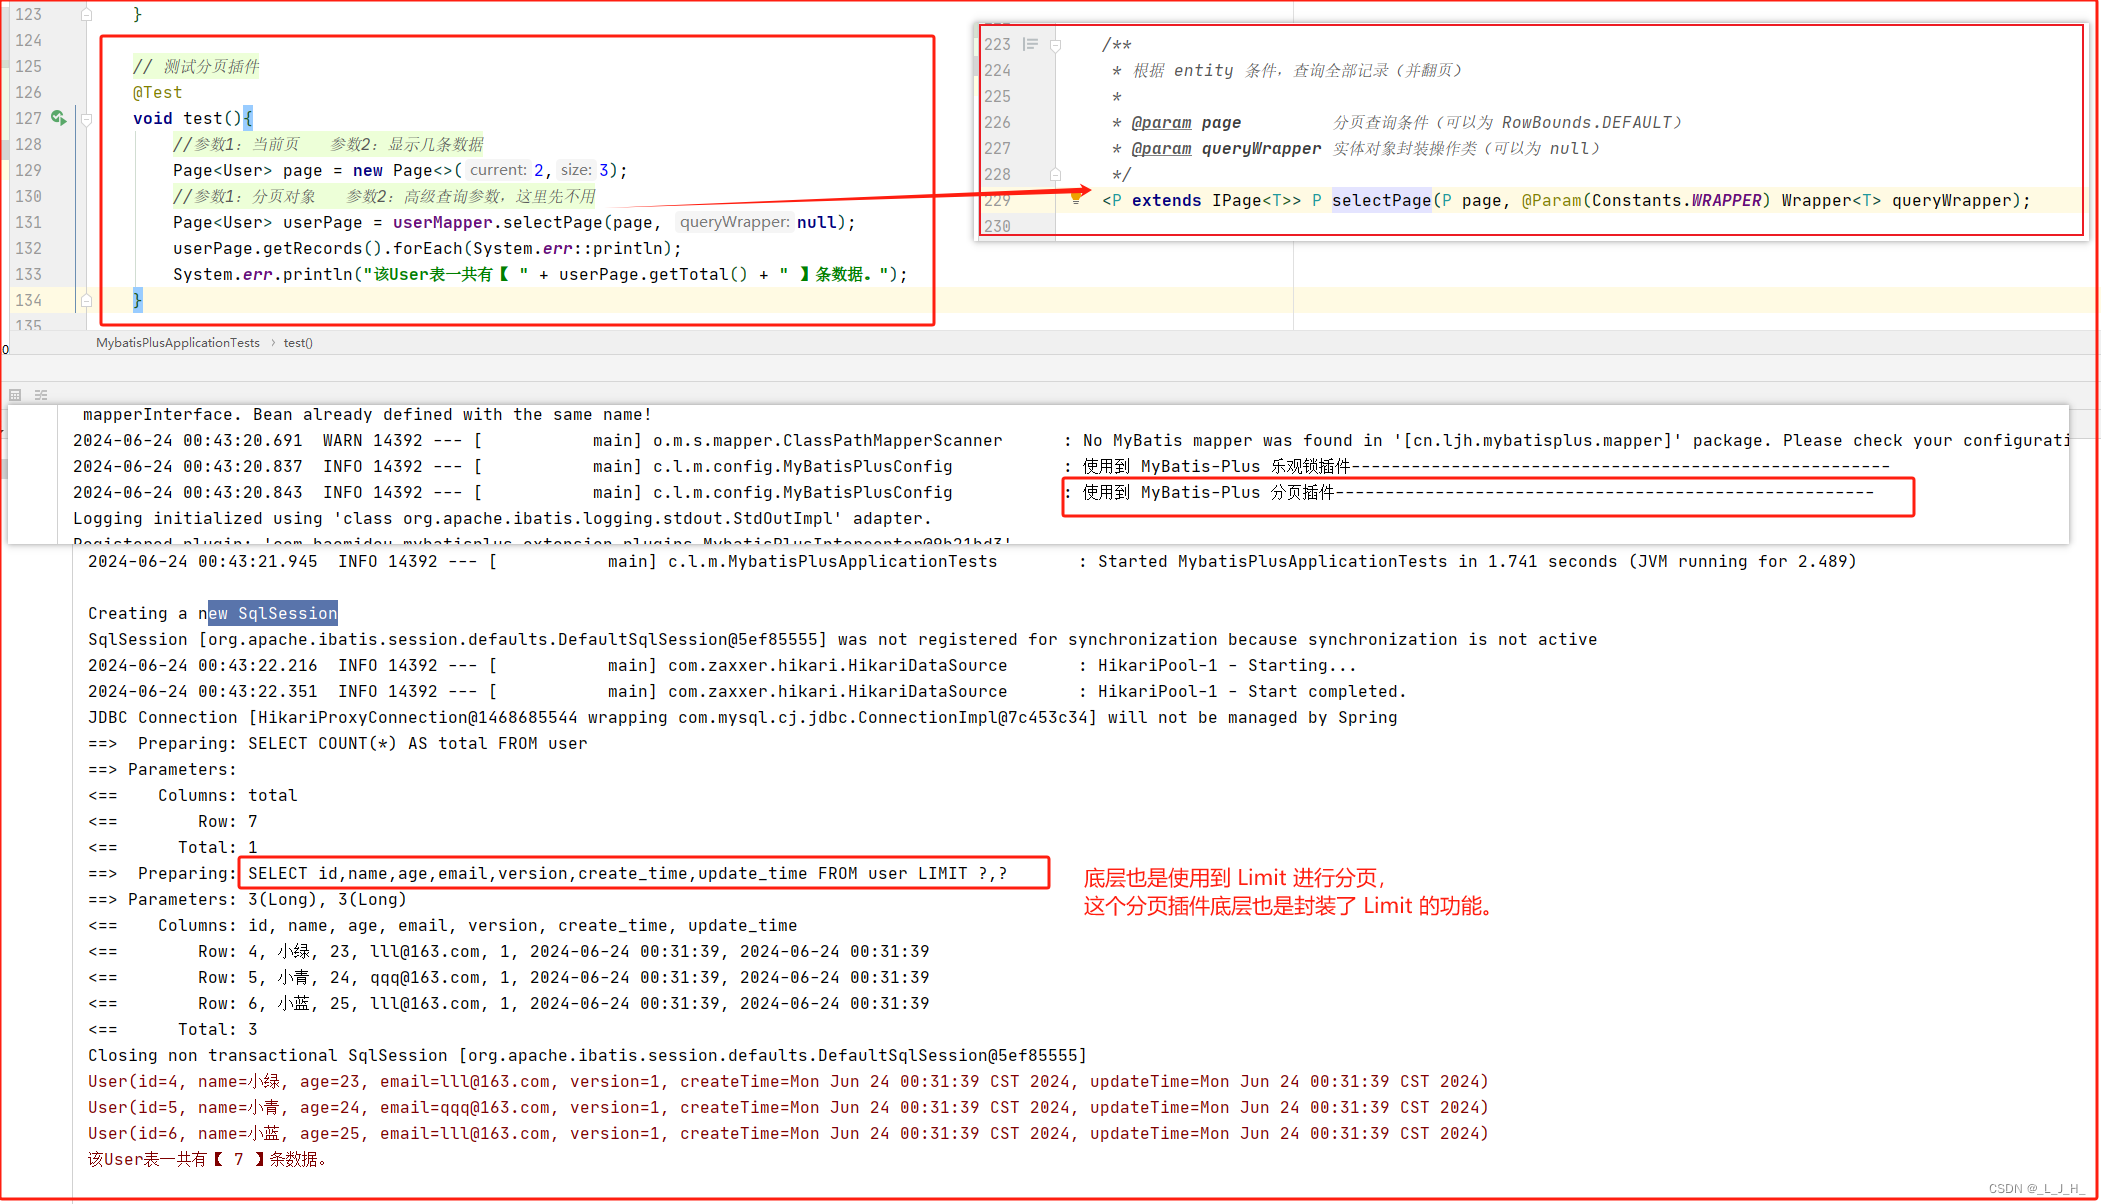Click the tree view icon above the console

[41, 395]
